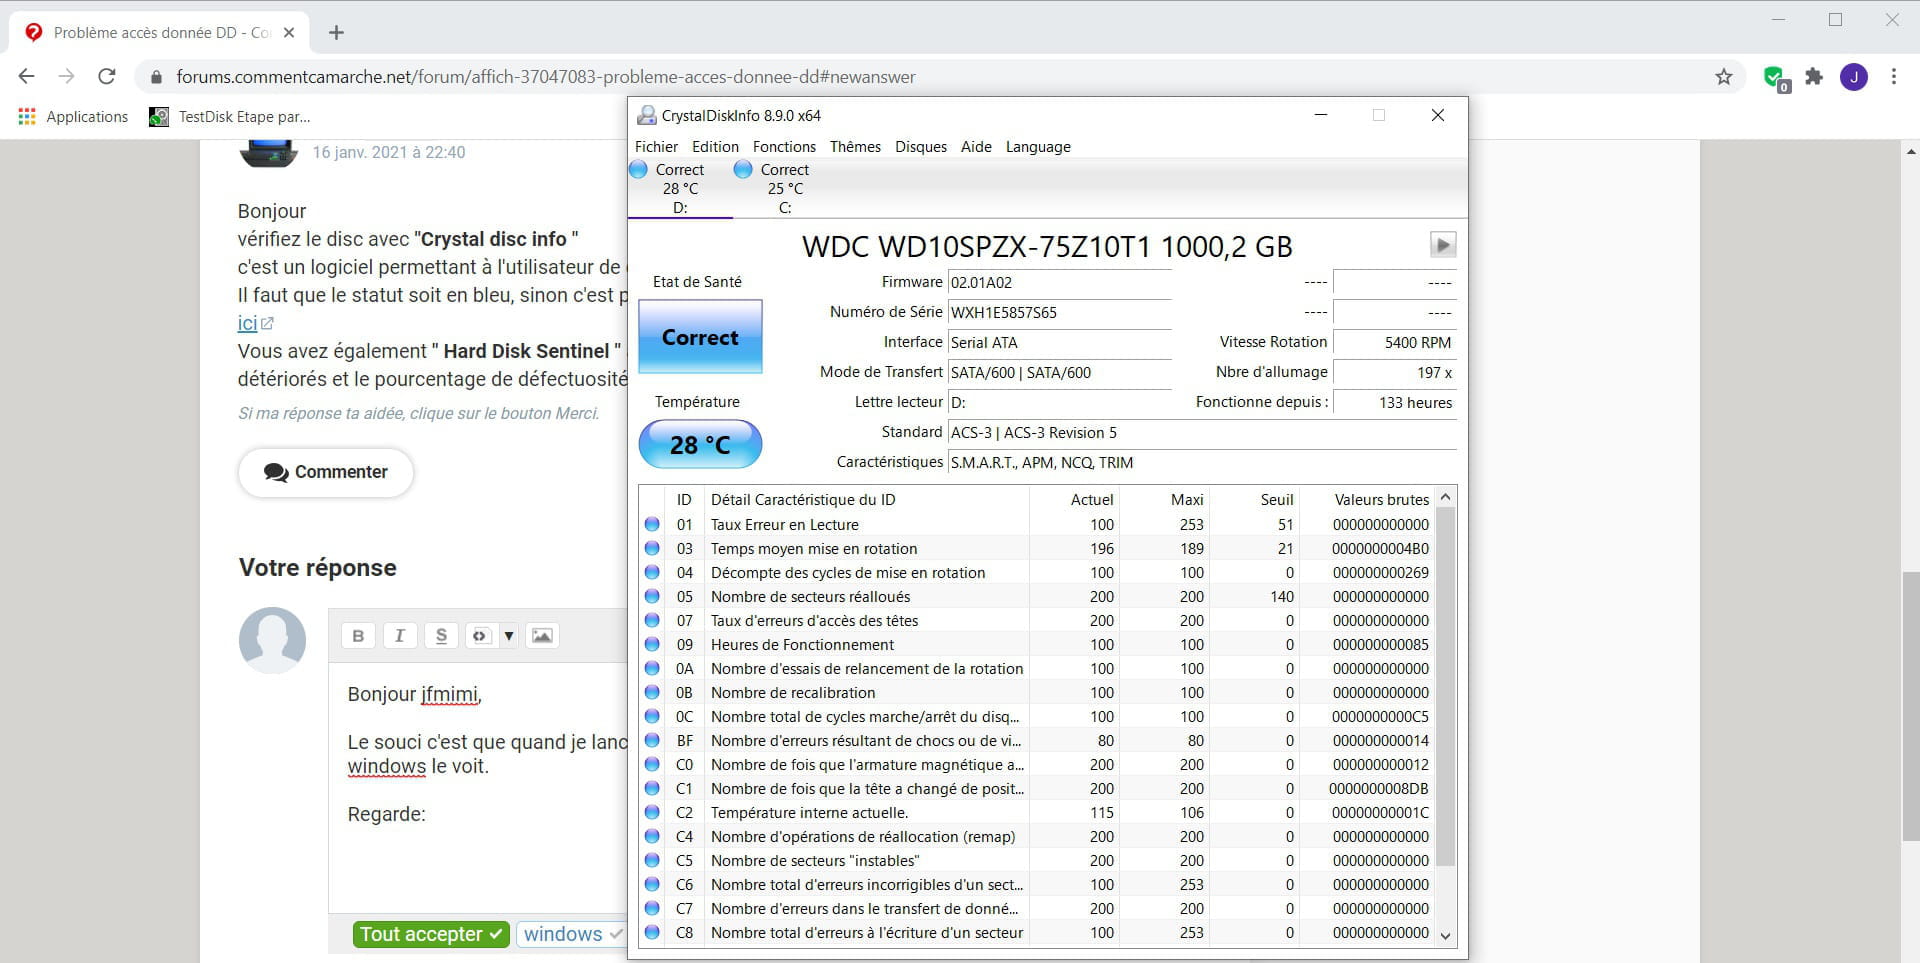Click the strikethrough icon in reply editor
The width and height of the screenshot is (1920, 963).
point(441,636)
